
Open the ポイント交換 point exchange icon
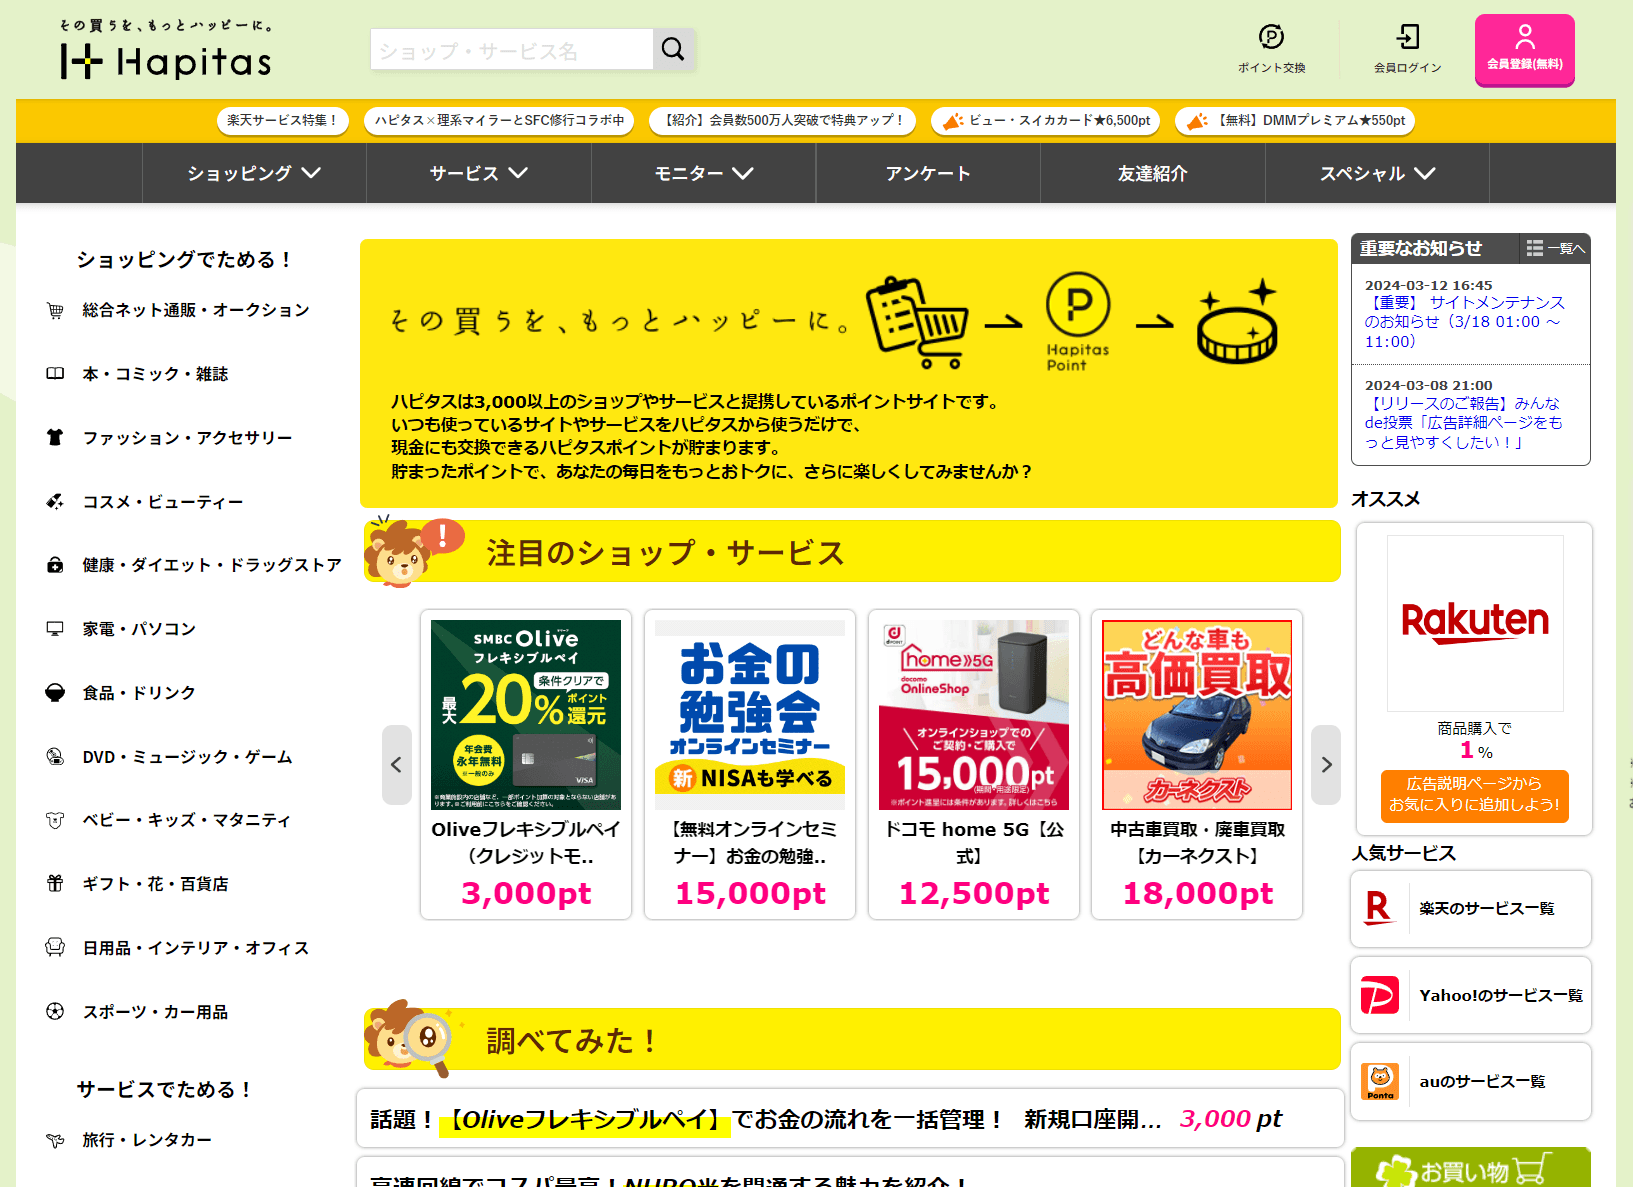[x=1271, y=49]
